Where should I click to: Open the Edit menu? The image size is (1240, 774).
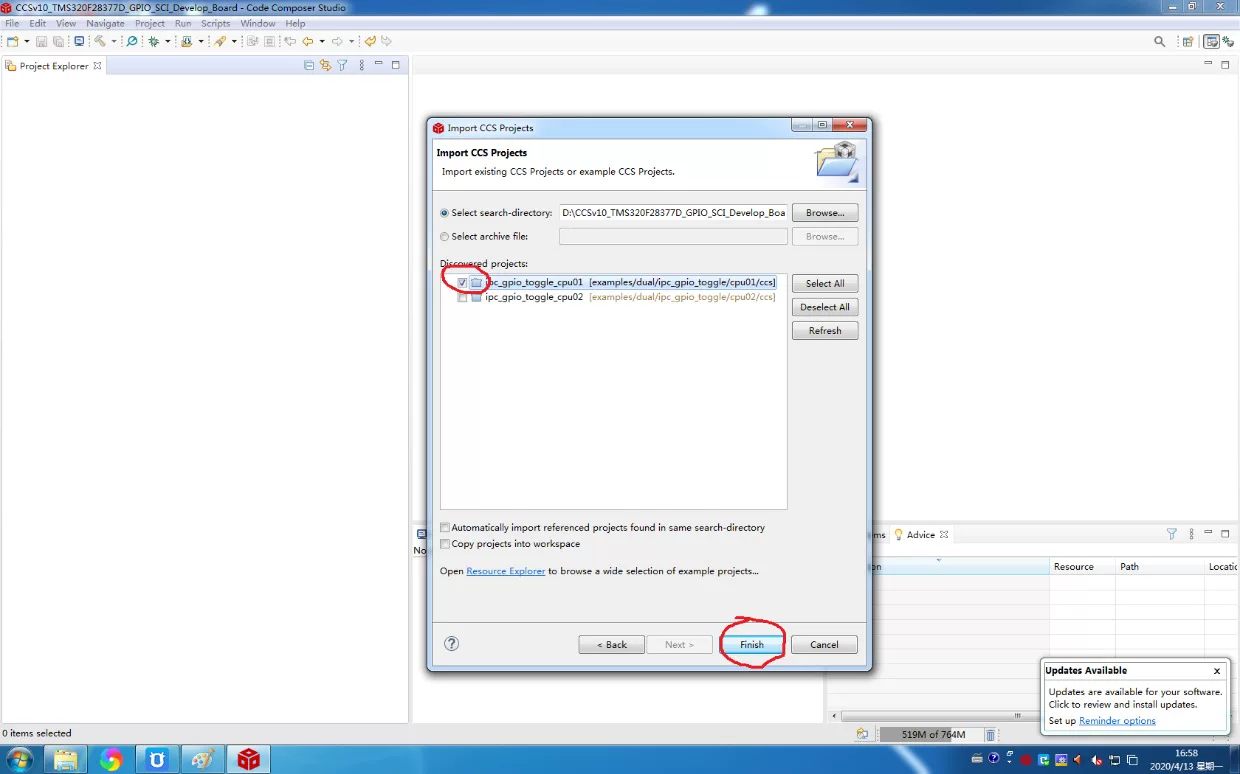coord(37,23)
